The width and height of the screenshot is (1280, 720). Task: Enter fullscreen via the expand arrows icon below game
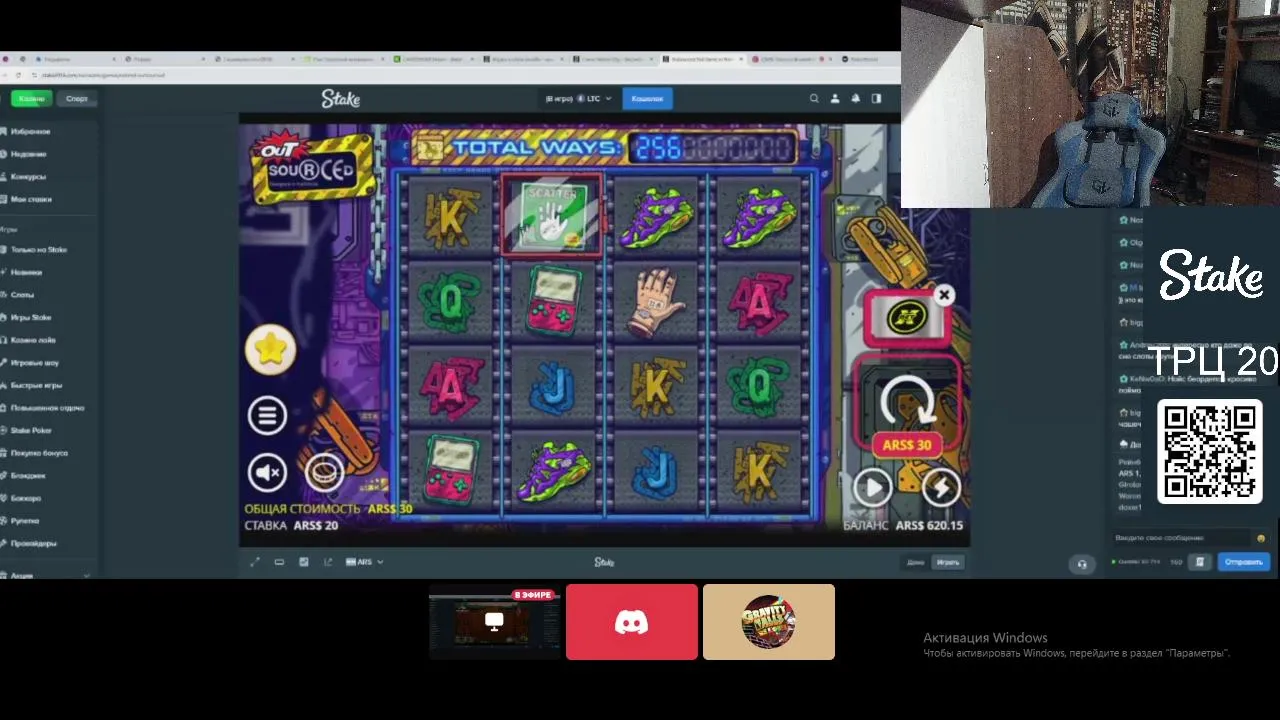254,562
